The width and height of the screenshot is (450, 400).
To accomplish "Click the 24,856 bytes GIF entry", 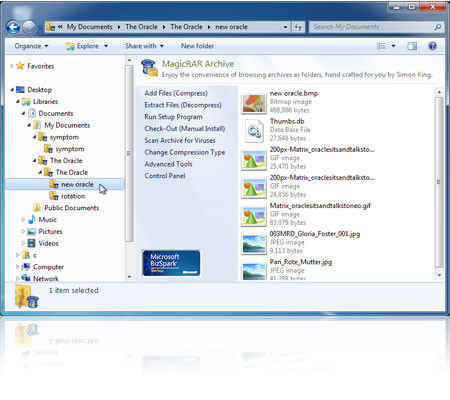I will coord(308,187).
